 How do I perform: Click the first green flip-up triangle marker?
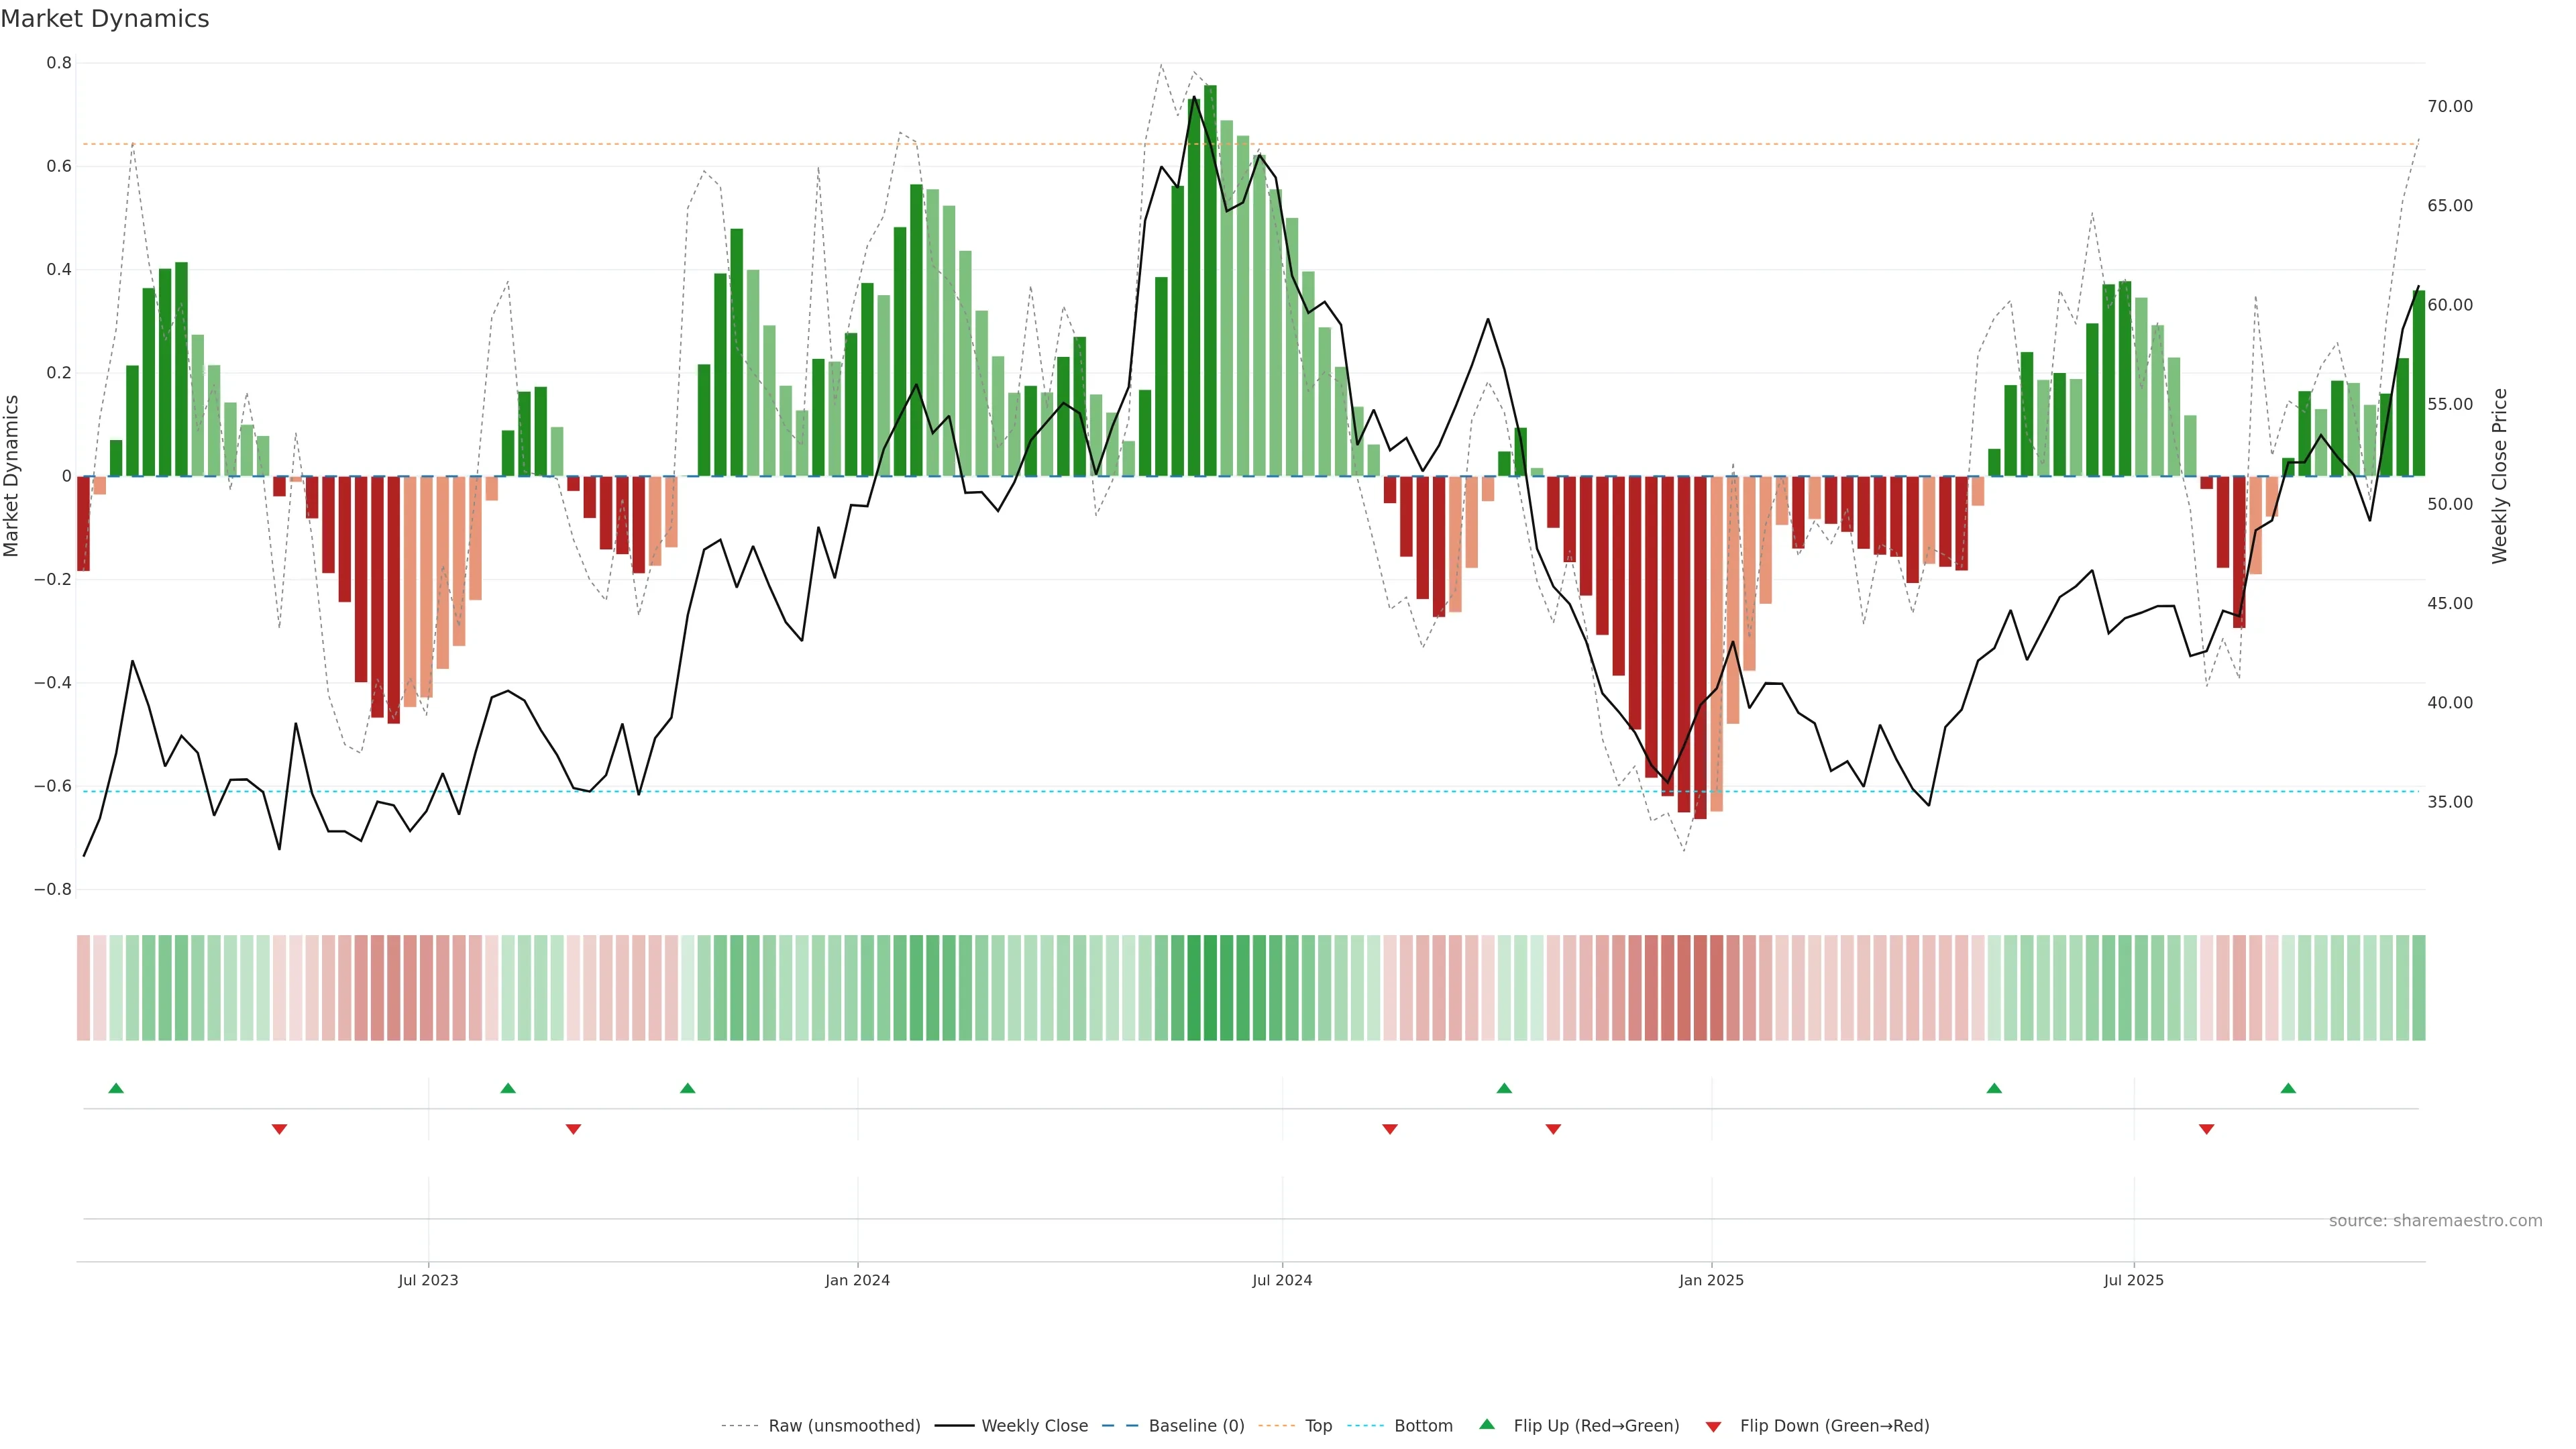[116, 1088]
